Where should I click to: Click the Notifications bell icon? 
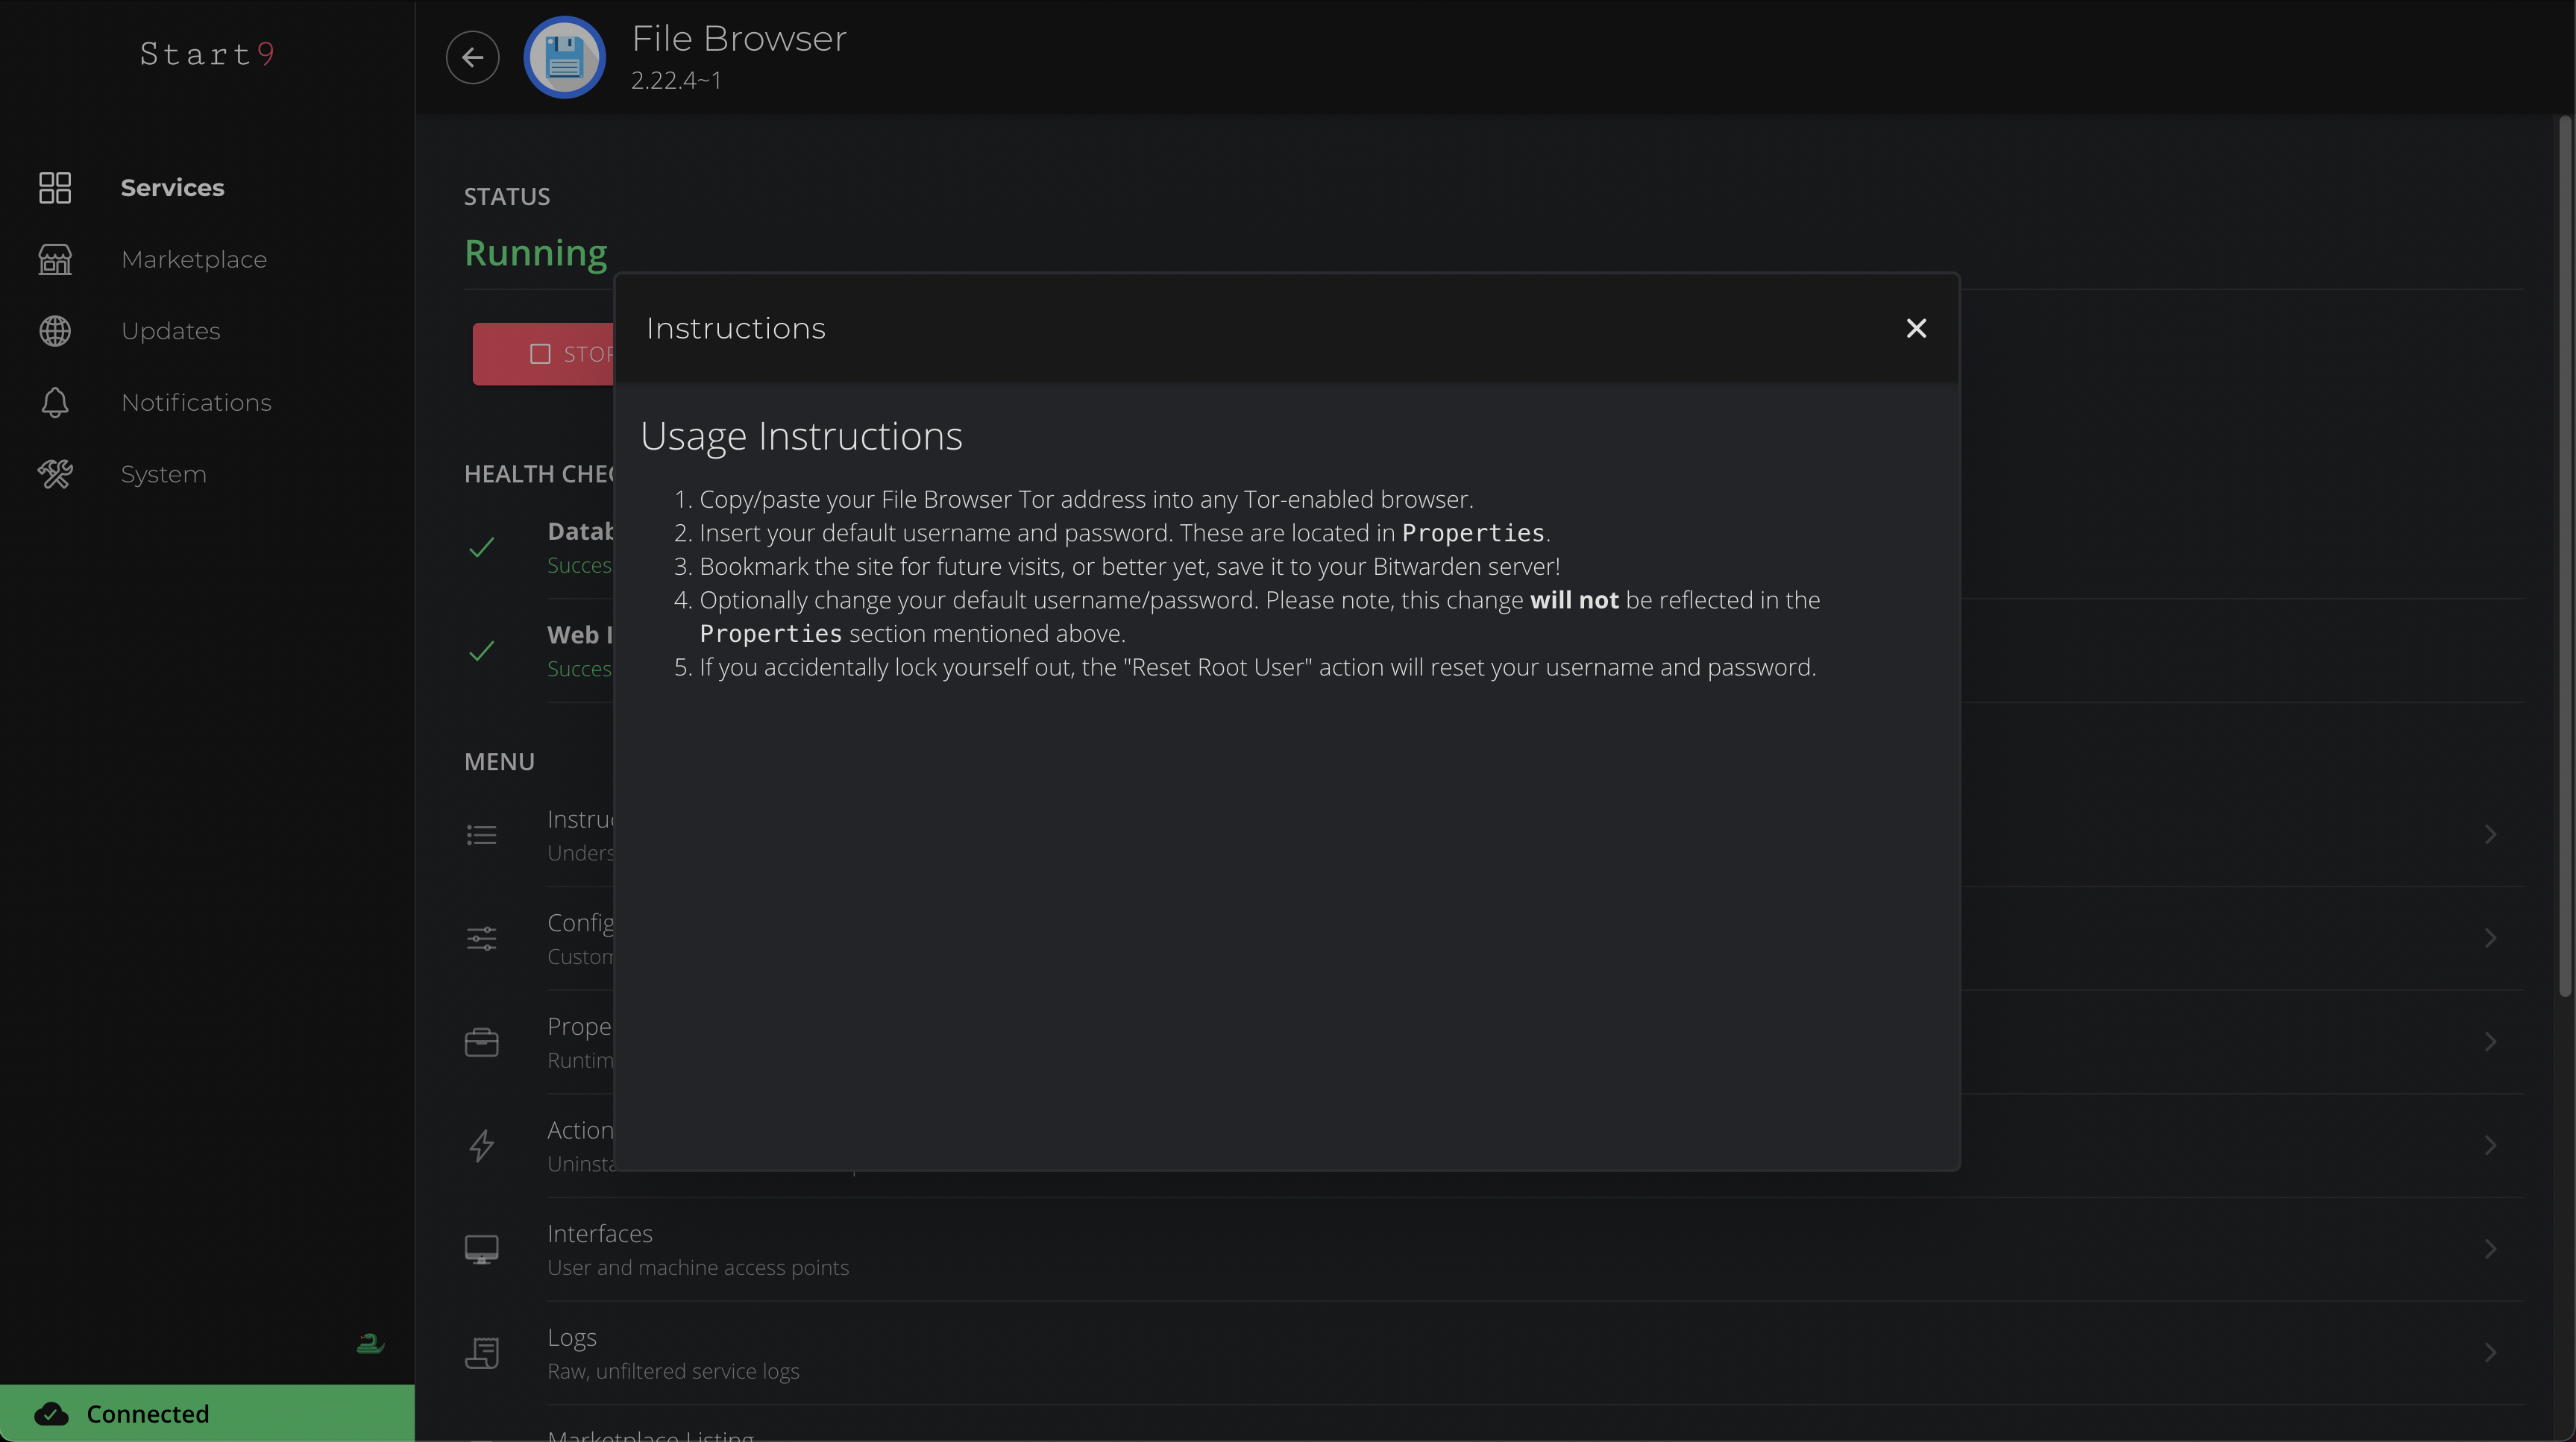[55, 402]
